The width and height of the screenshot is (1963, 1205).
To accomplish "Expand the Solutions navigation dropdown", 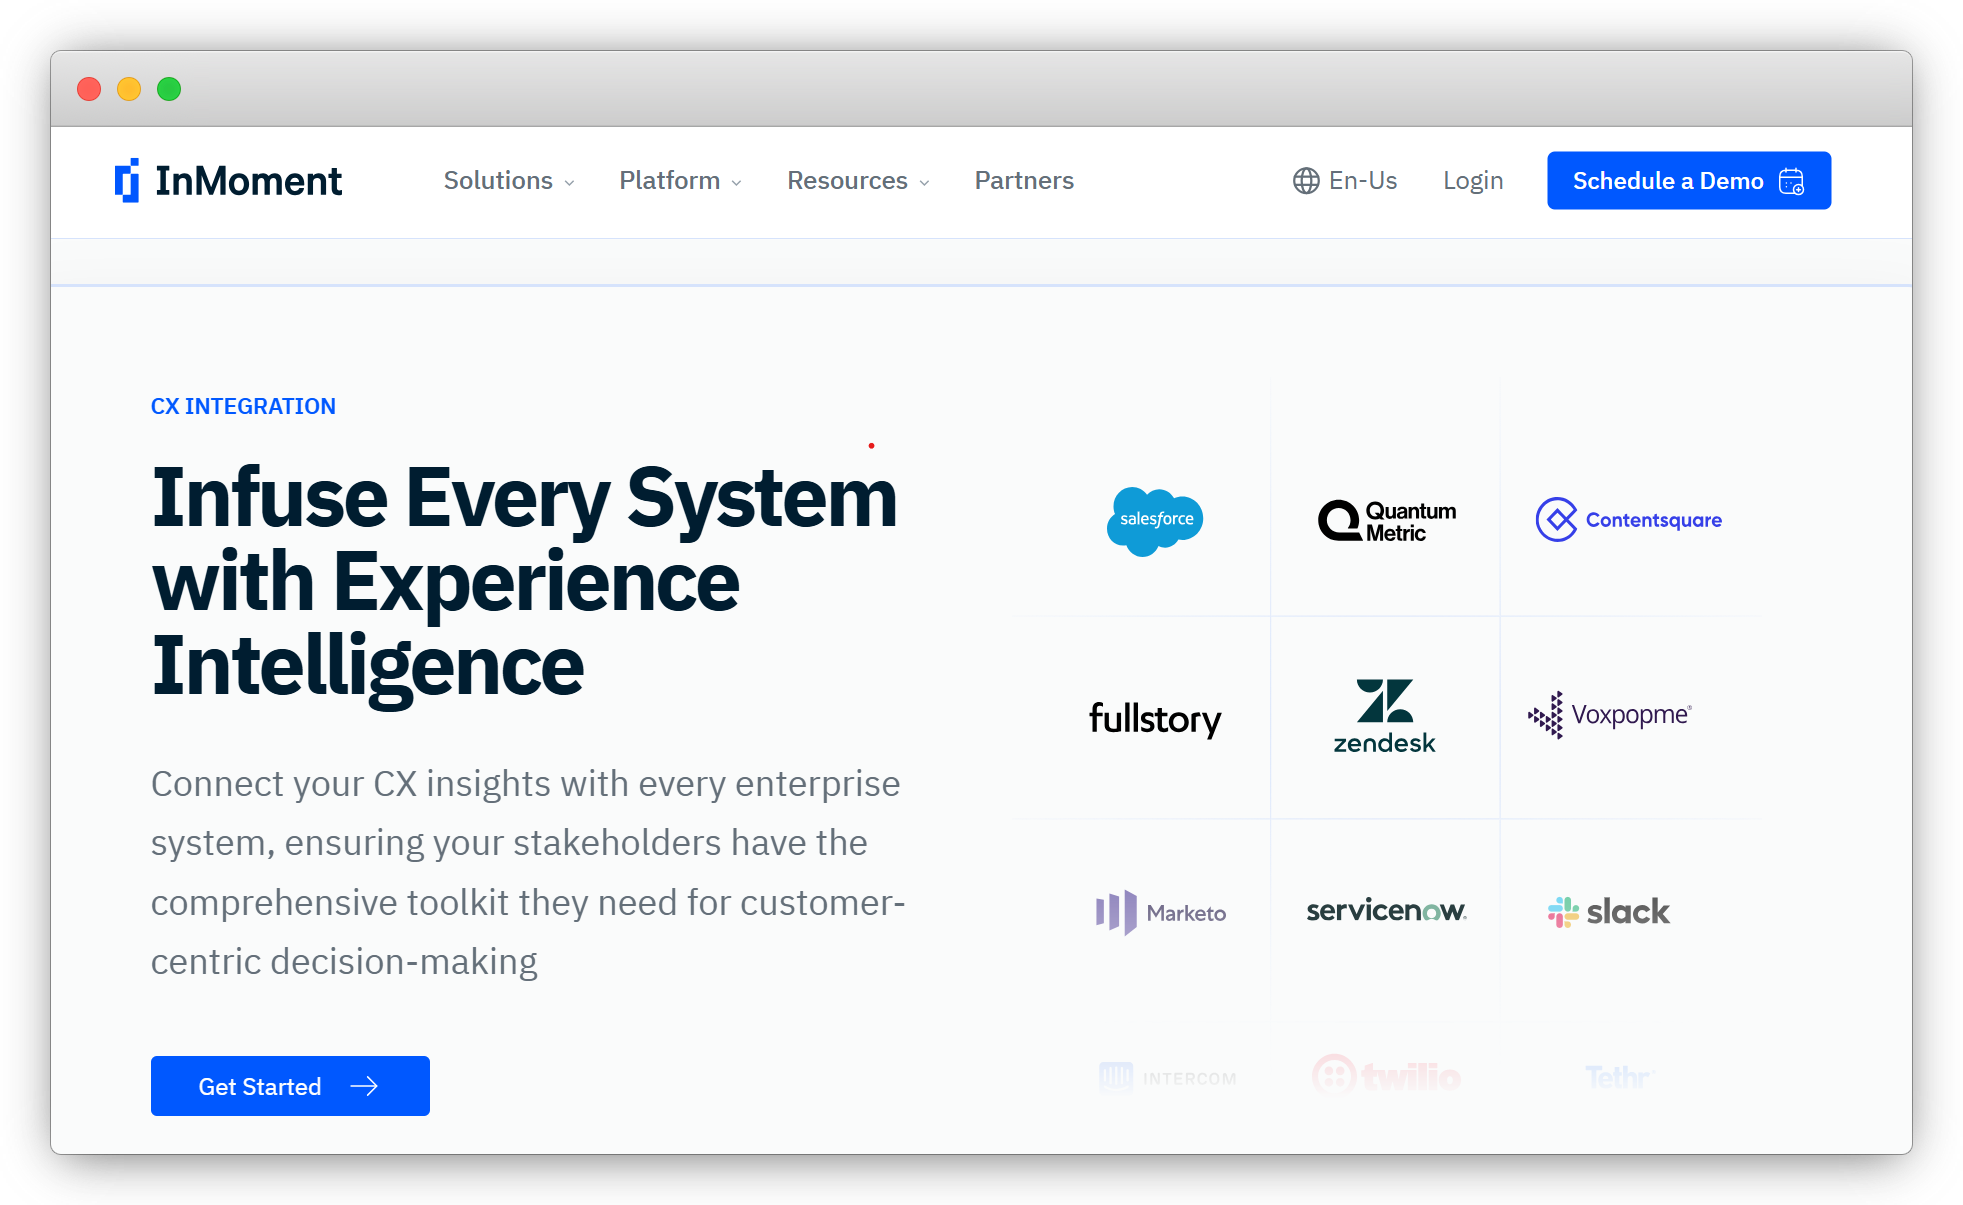I will pos(508,180).
